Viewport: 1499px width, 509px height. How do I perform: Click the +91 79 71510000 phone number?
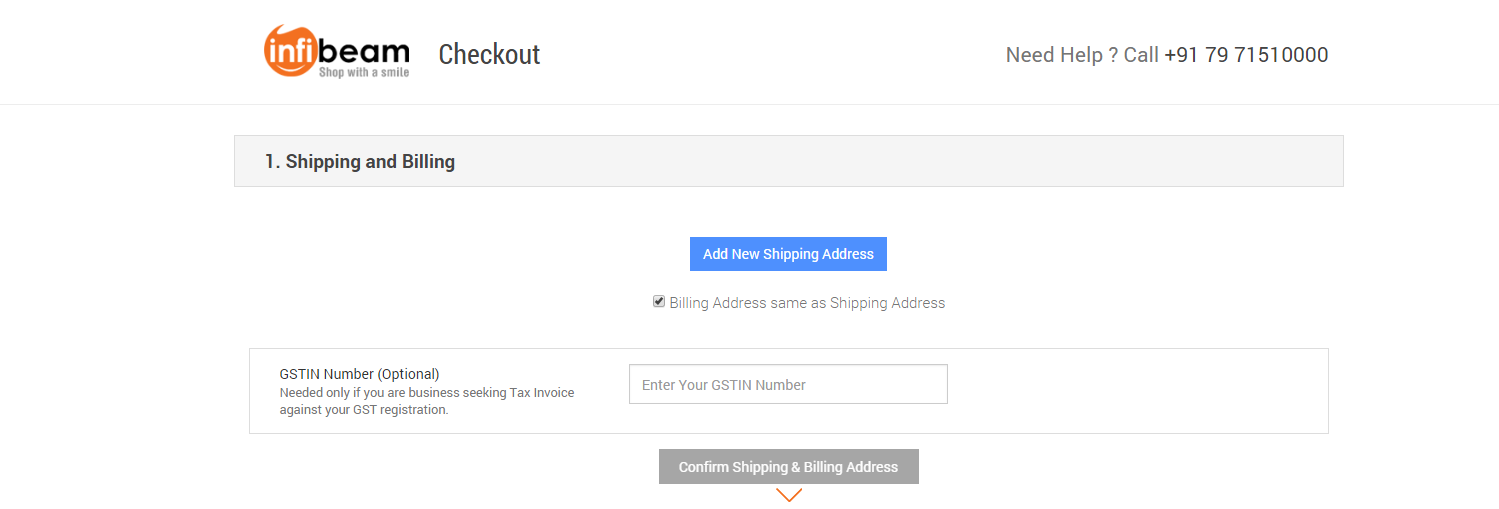1246,55
